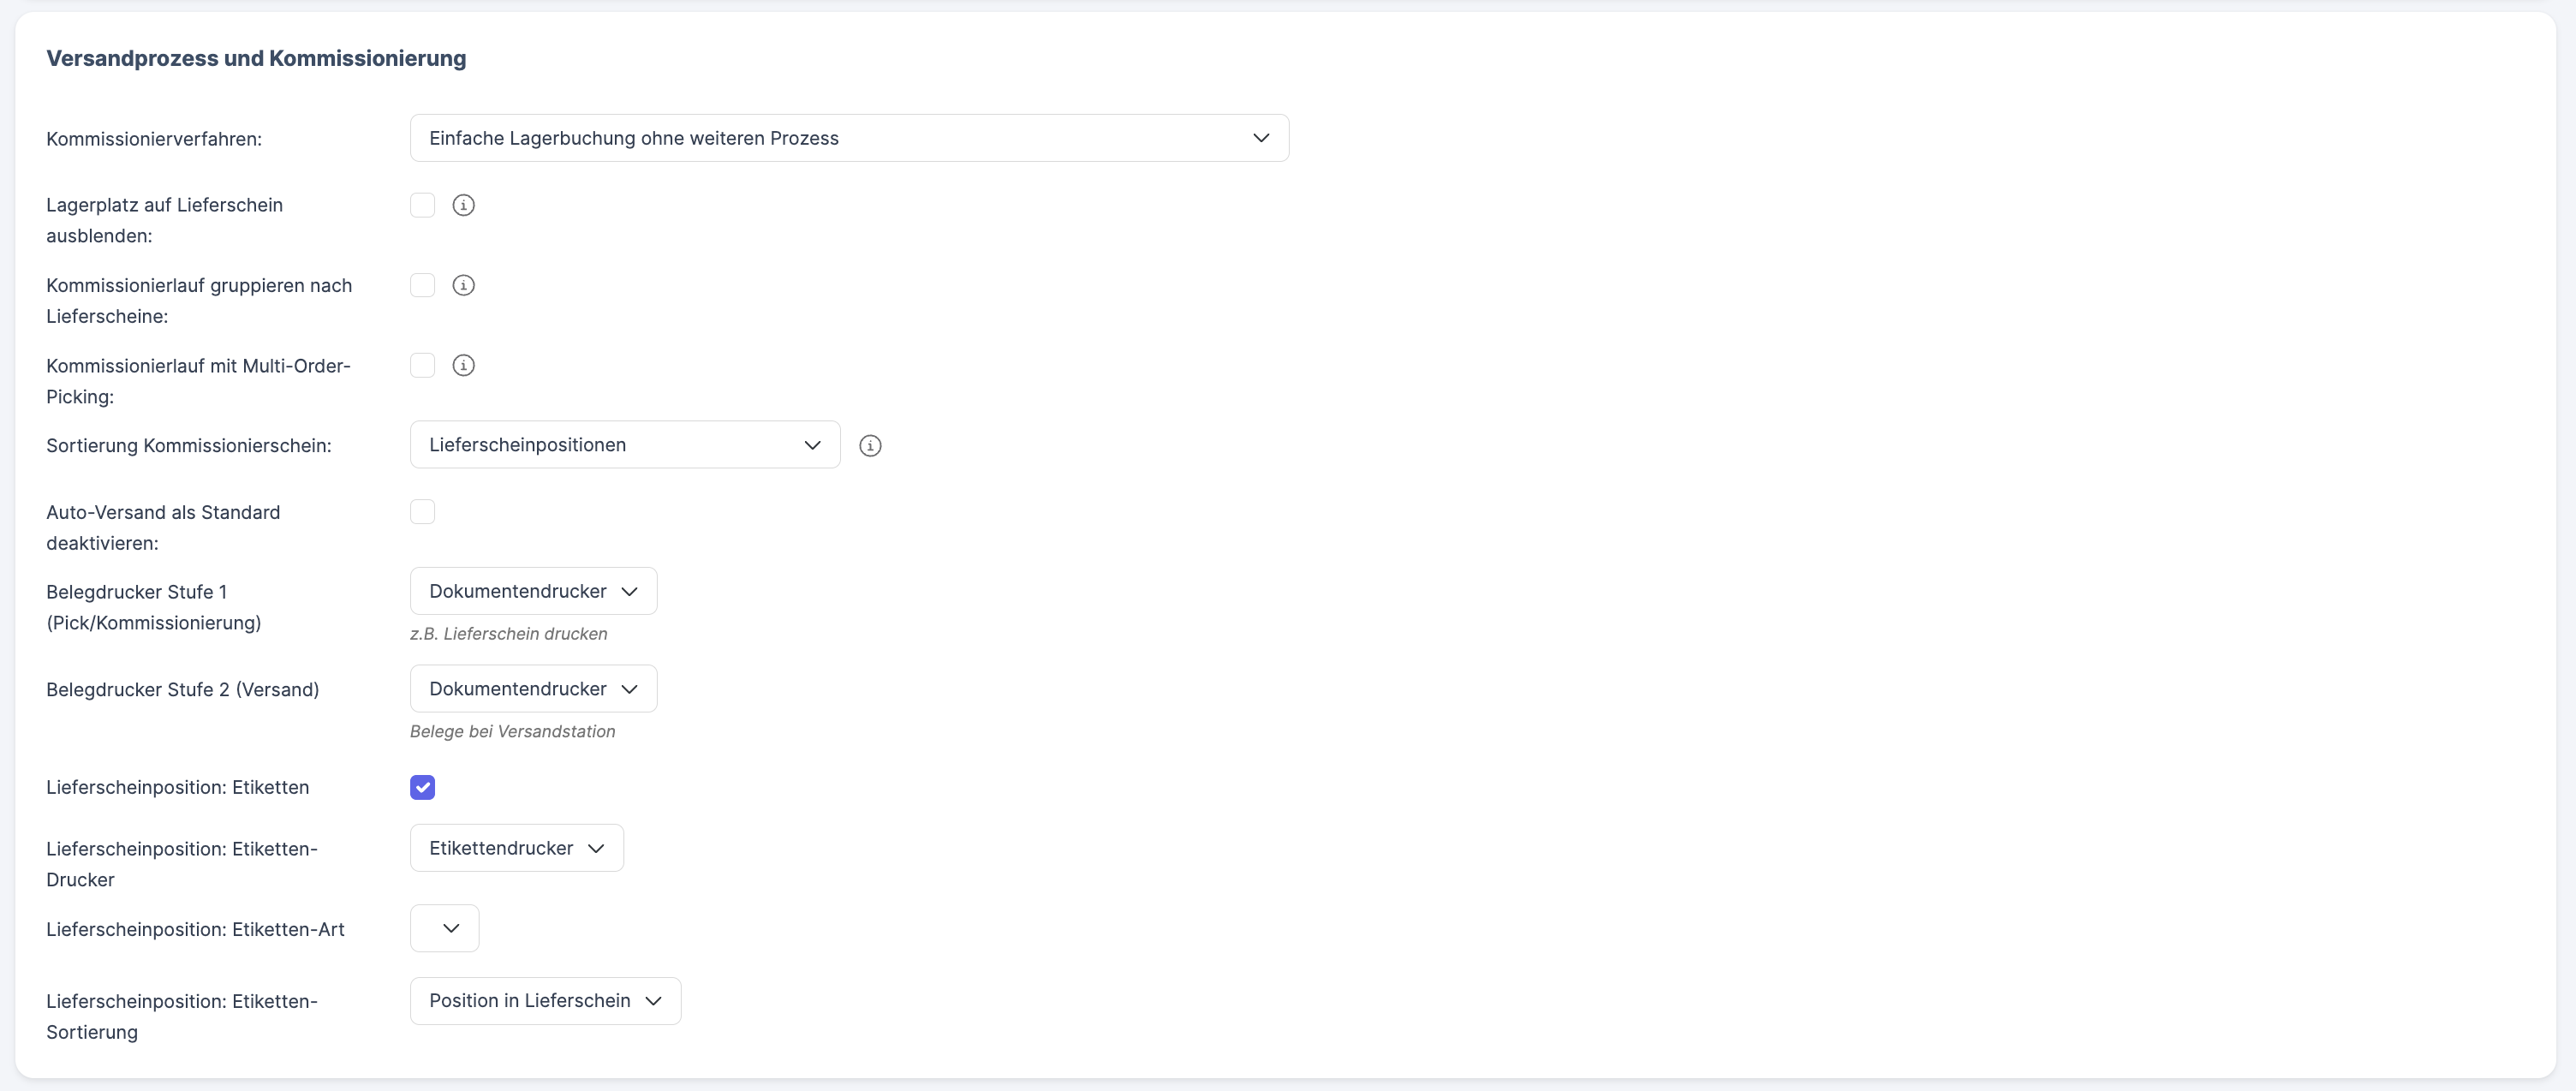The image size is (2576, 1091).
Task: Click the Versandprozess und Kommissionierung heading
Action: [256, 58]
